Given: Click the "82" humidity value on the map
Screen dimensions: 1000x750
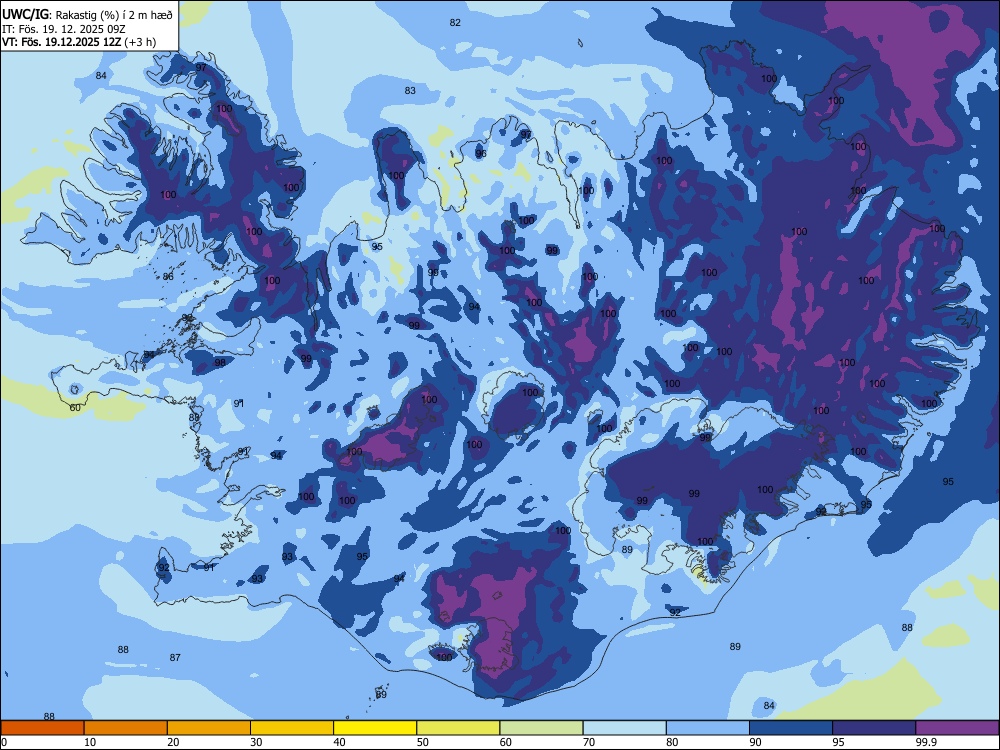Looking at the screenshot, I should click(x=455, y=22).
